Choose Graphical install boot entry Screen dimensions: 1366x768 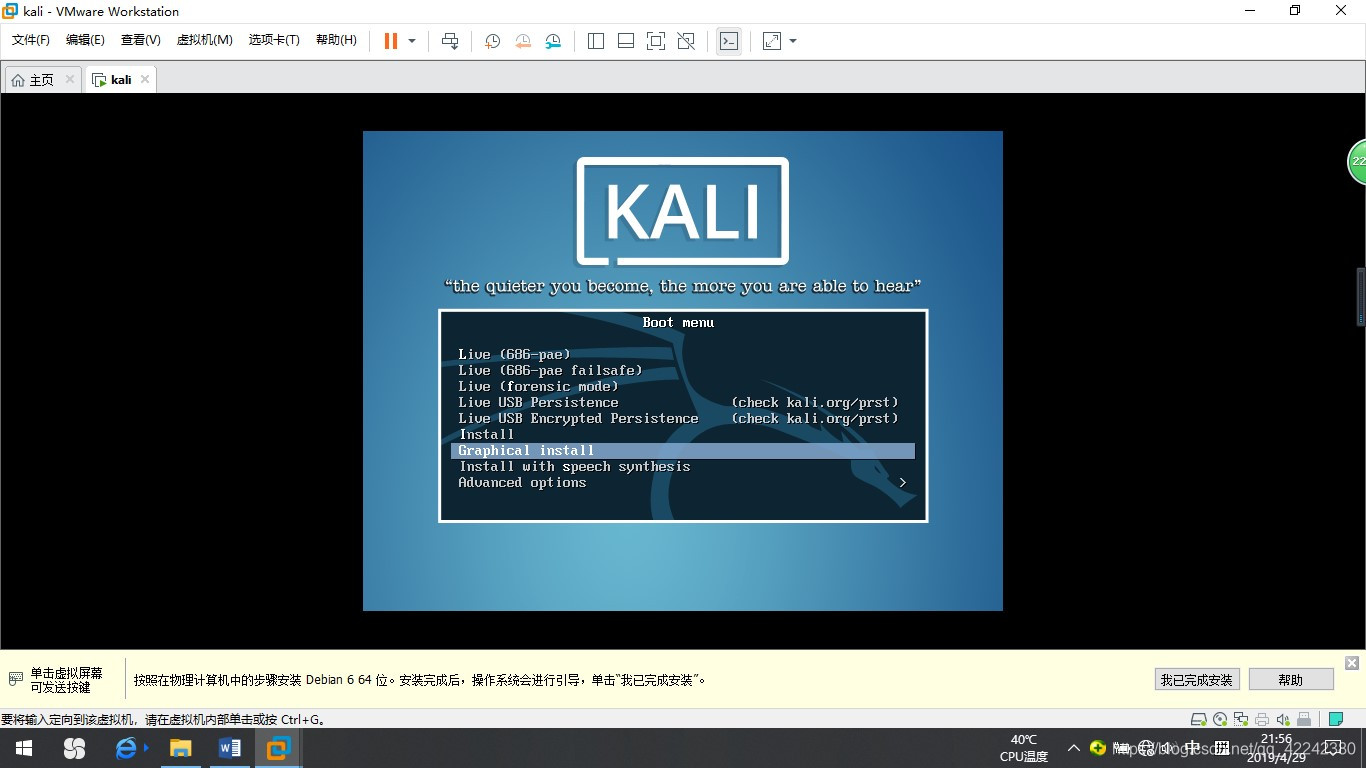(682, 450)
